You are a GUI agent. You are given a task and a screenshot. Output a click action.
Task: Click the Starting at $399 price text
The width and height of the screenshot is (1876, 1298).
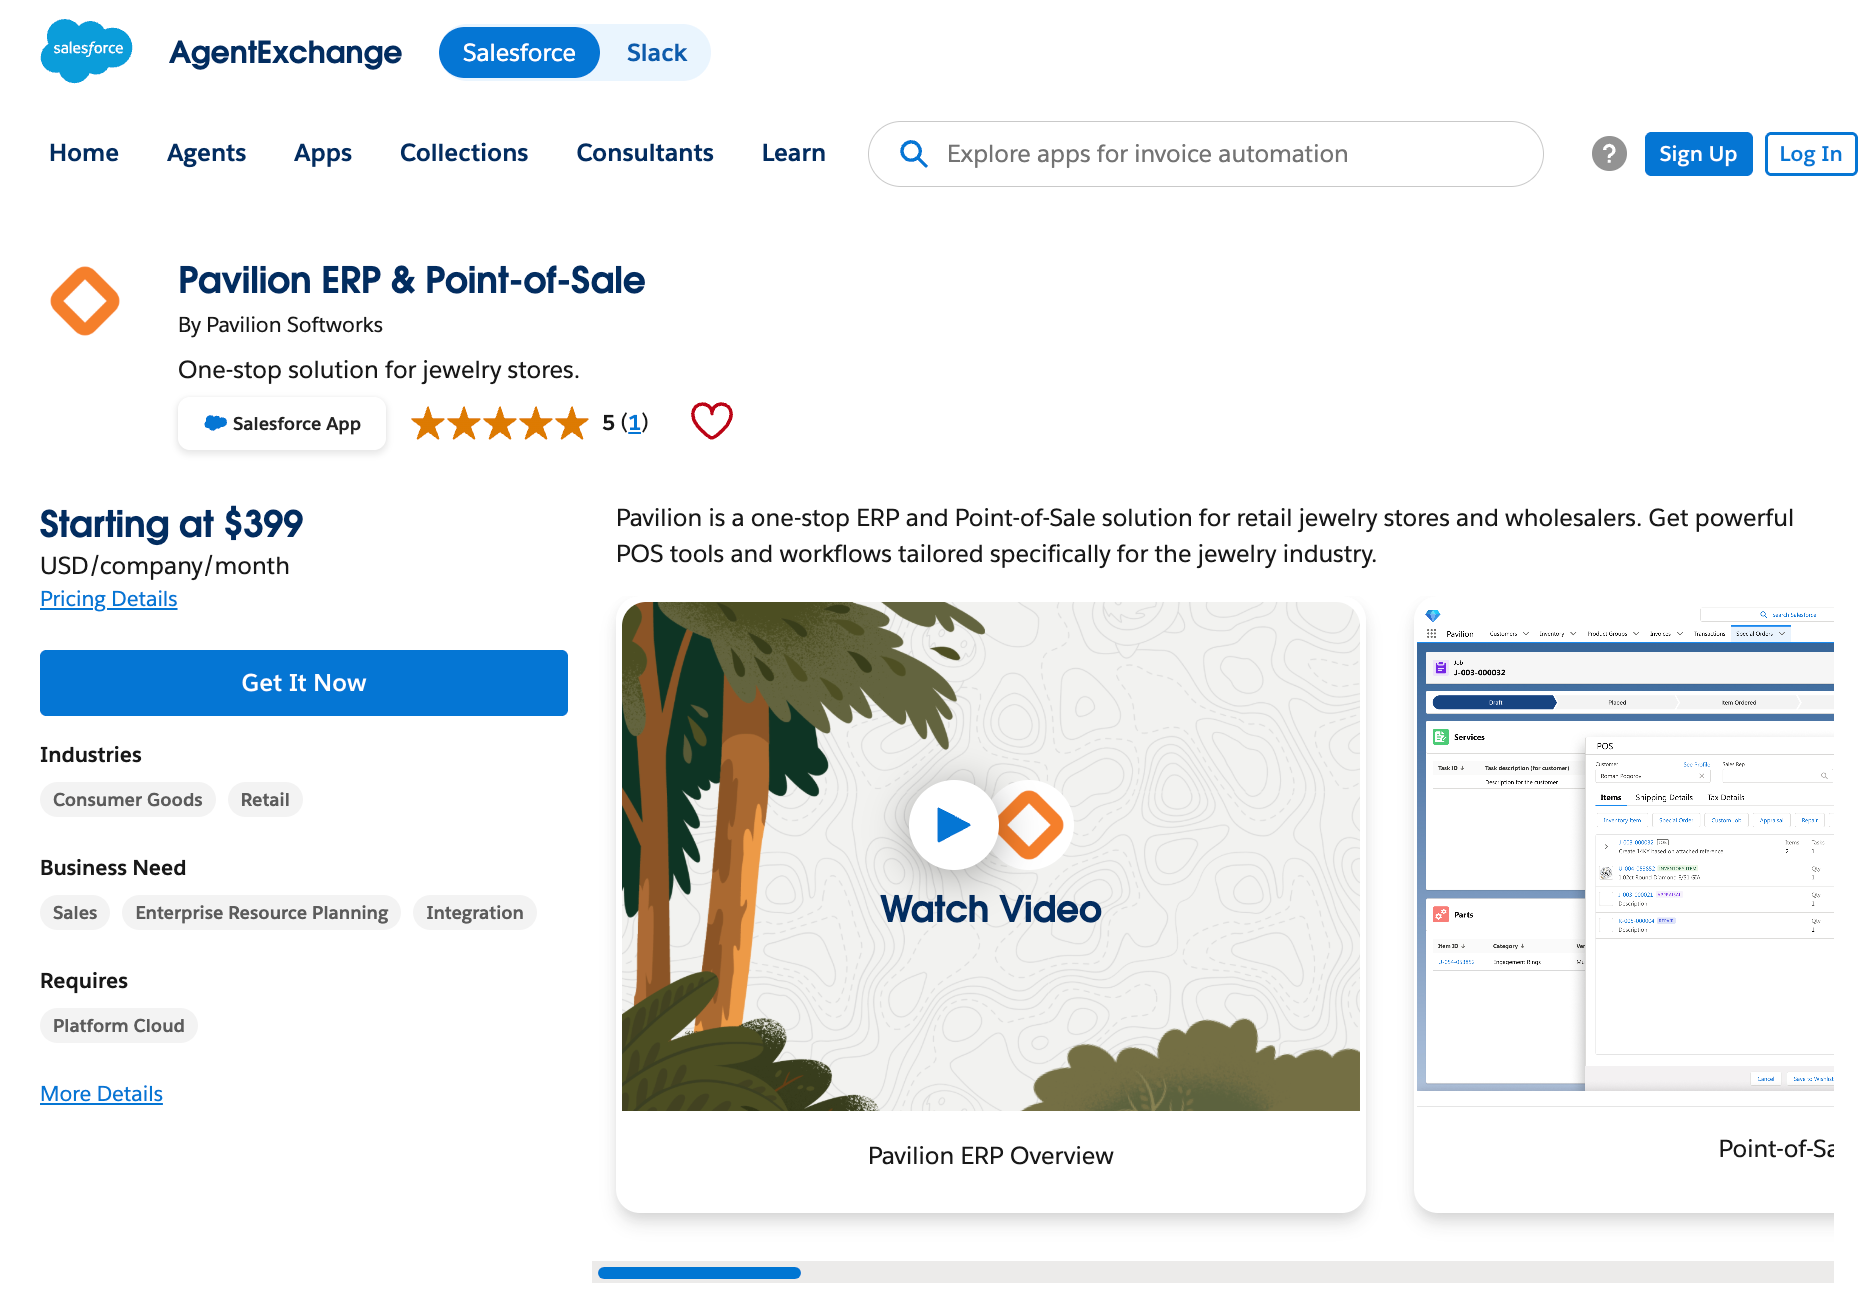(171, 524)
